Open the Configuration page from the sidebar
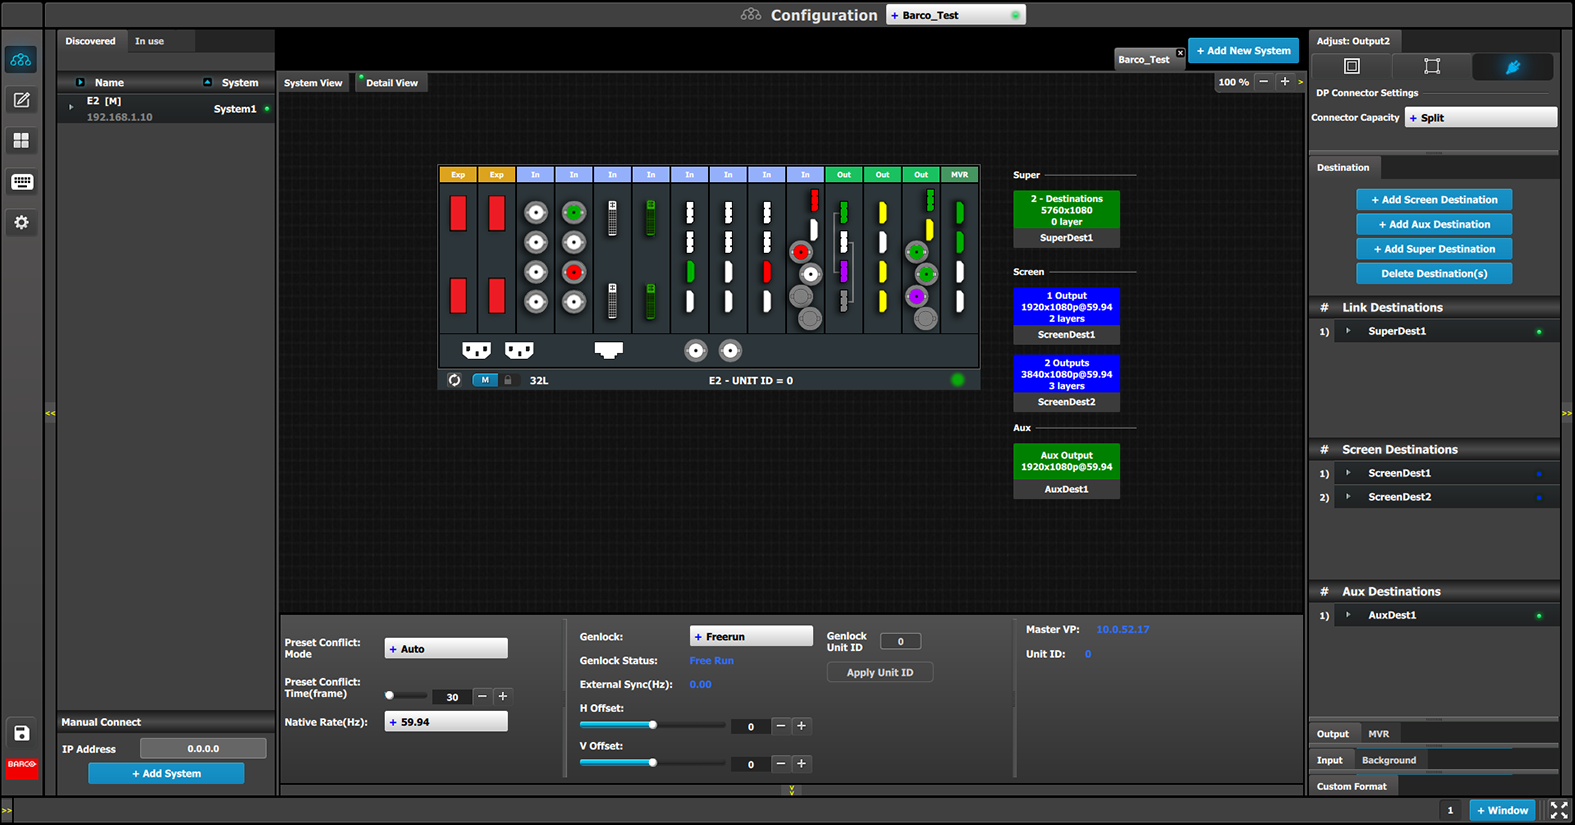The image size is (1575, 825). tap(21, 60)
